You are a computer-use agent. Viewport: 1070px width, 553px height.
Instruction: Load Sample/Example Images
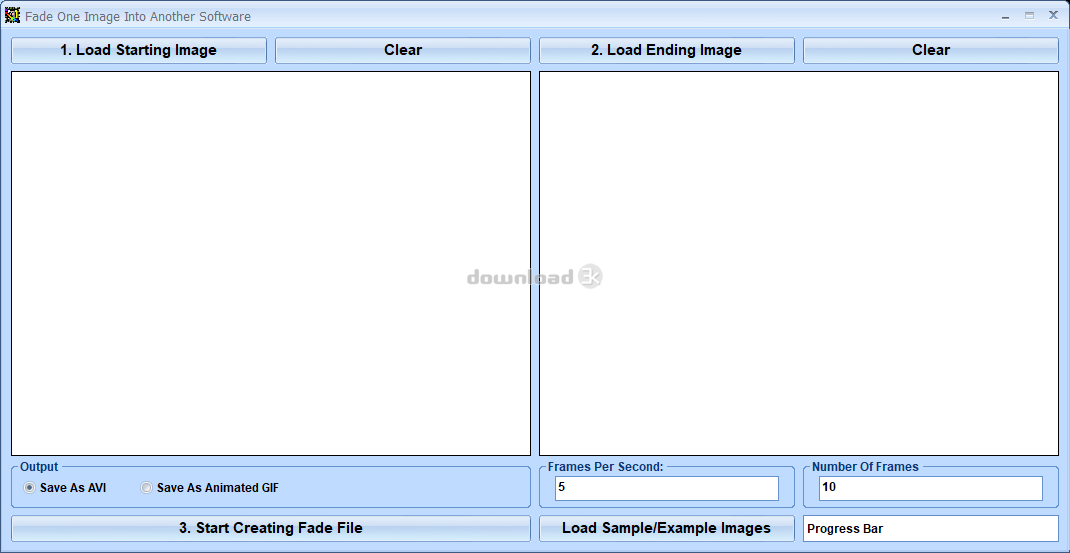pyautogui.click(x=667, y=528)
